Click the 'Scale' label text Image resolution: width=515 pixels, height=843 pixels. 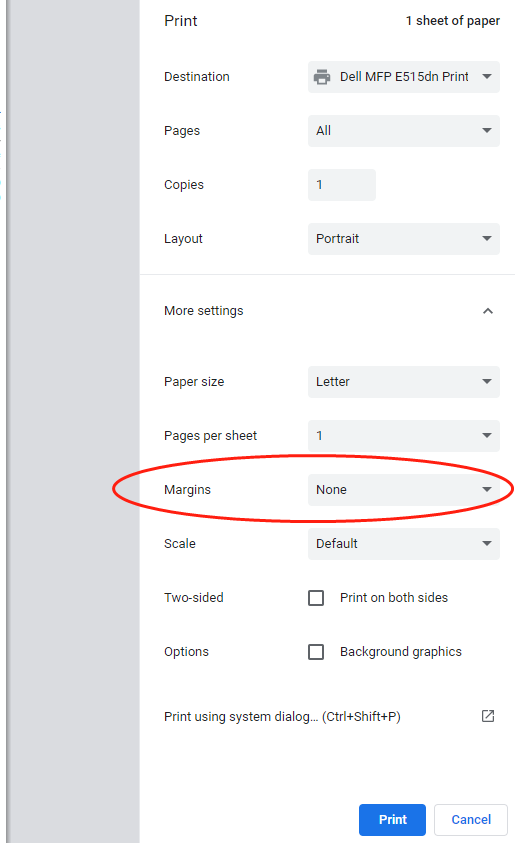coord(180,544)
